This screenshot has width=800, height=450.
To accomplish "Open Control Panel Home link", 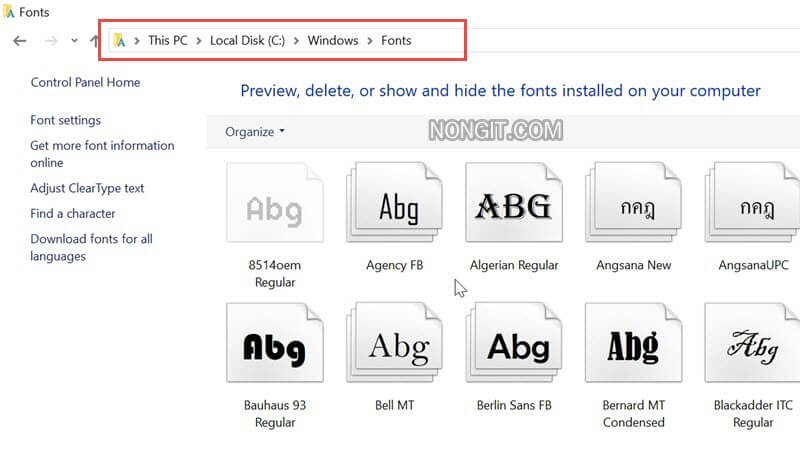I will [x=85, y=82].
